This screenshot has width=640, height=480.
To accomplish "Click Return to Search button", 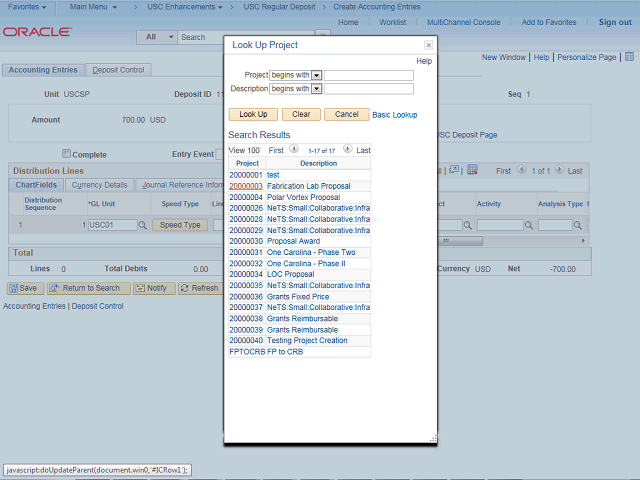I will [x=89, y=289].
